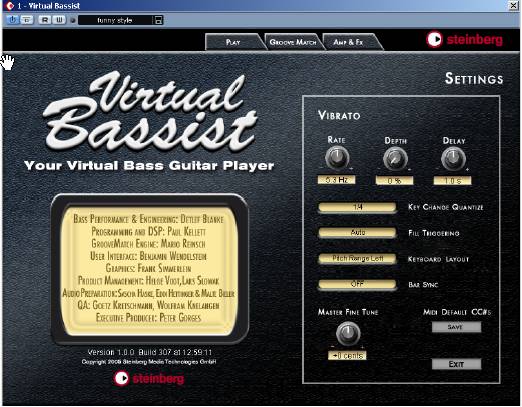Open the Bar Sync OFF dropdown
Screen dimensions: 522x407
tap(357, 284)
